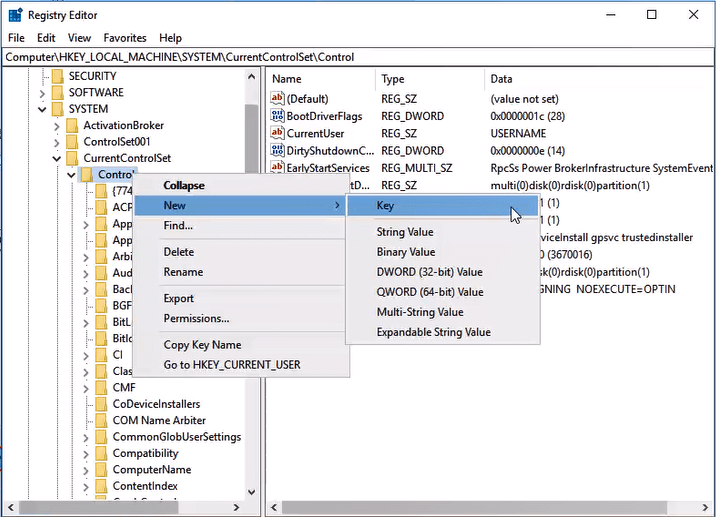Select DWORD (32-bit) Value option
Image resolution: width=717 pixels, height=517 pixels.
coord(429,272)
